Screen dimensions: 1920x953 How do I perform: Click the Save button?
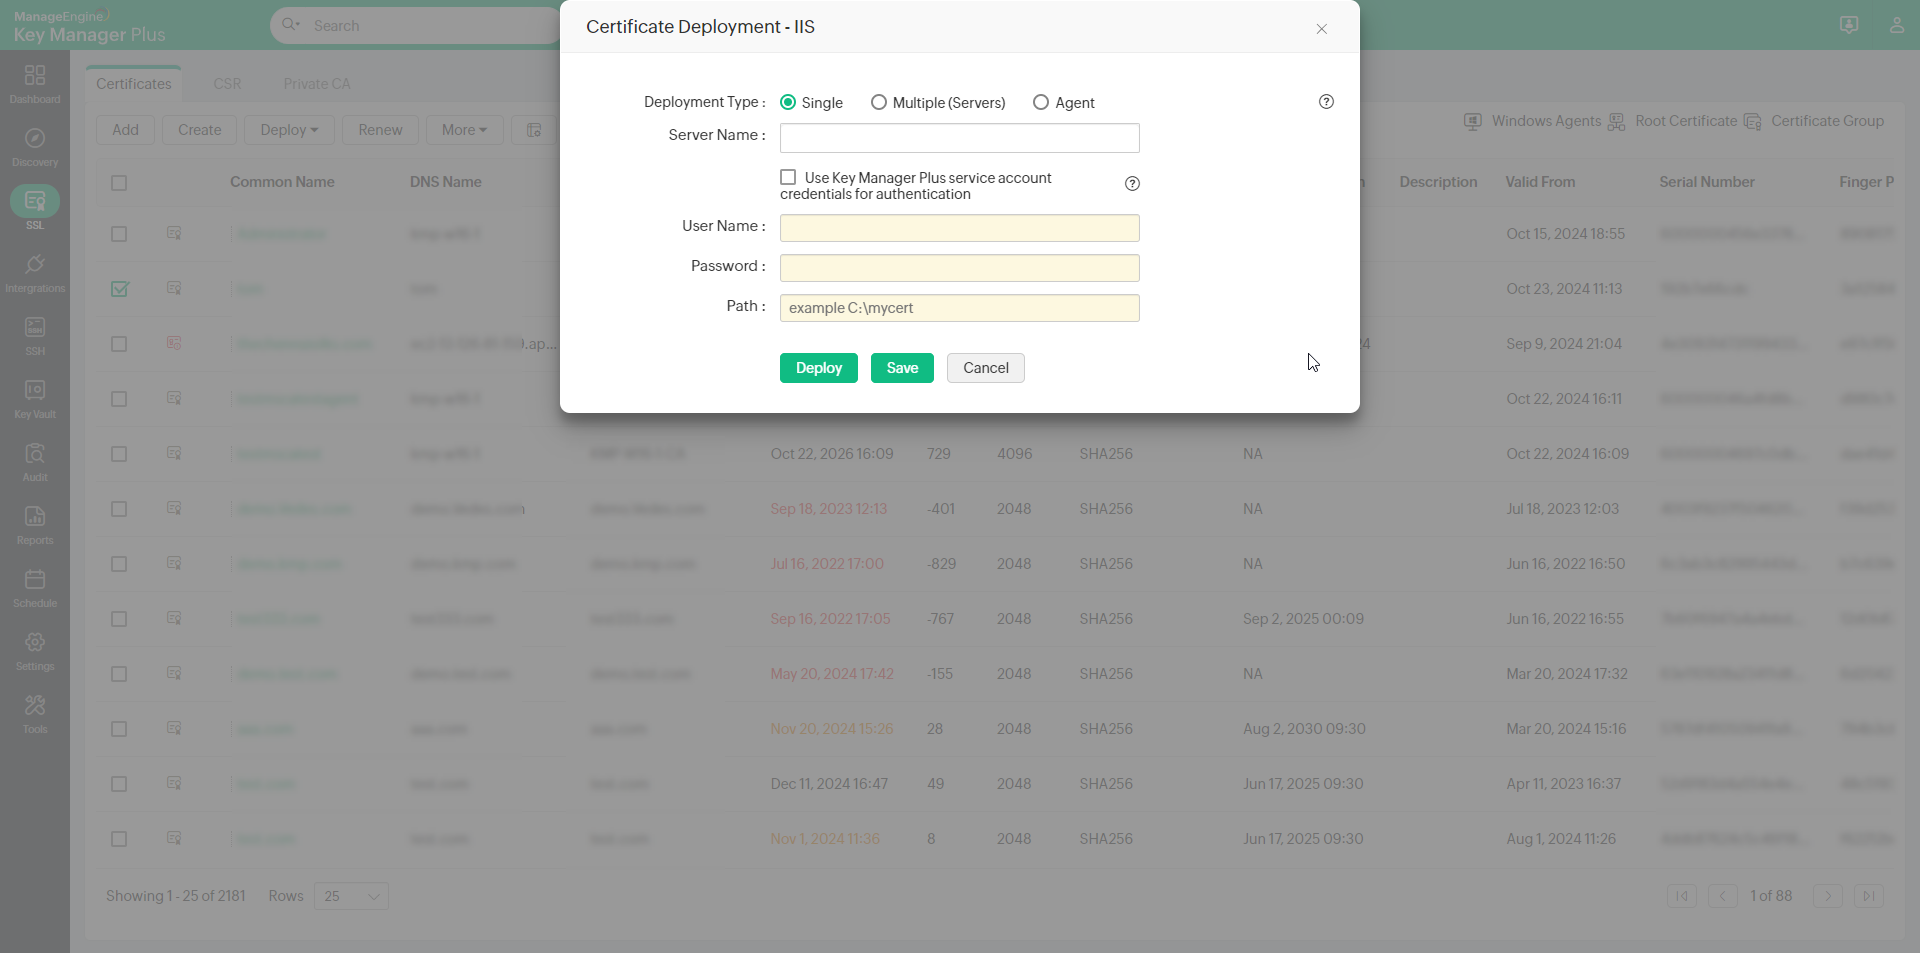point(902,368)
